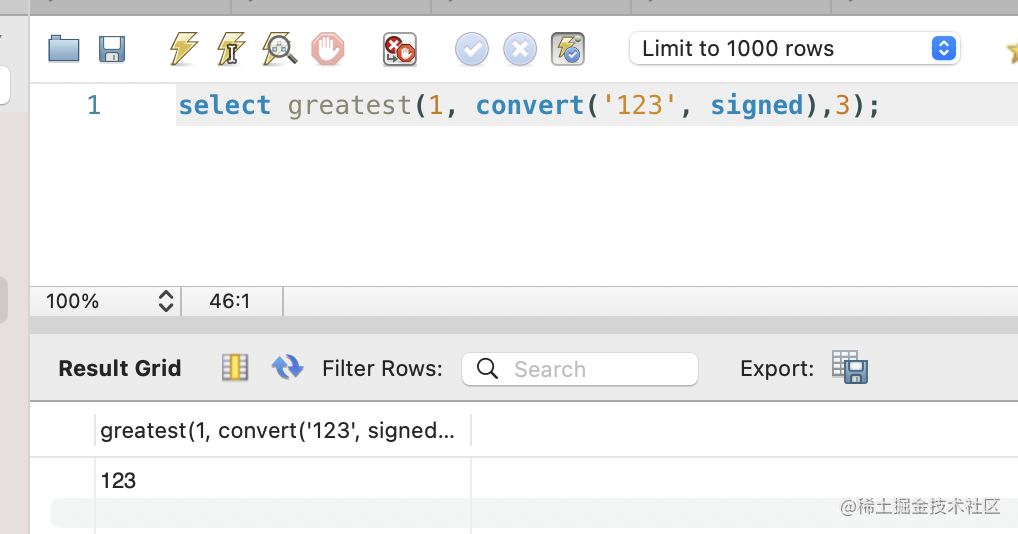Viewport: 1018px width, 534px height.
Task: Commit the transaction with the checkmark icon
Action: pyautogui.click(x=471, y=48)
